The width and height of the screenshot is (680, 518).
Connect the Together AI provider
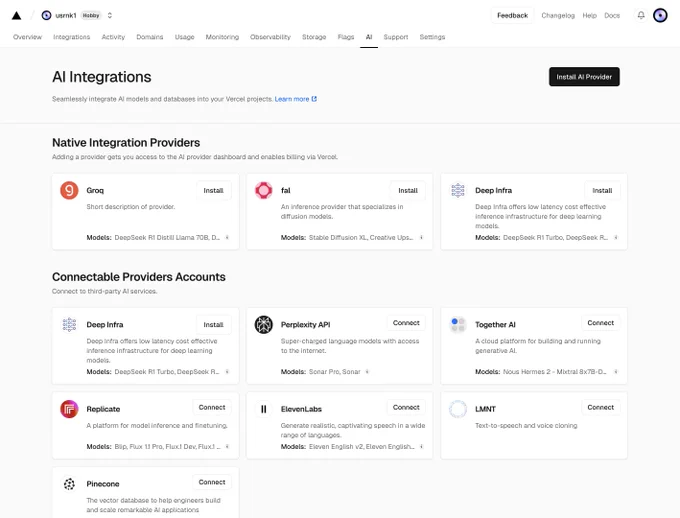[x=601, y=323]
